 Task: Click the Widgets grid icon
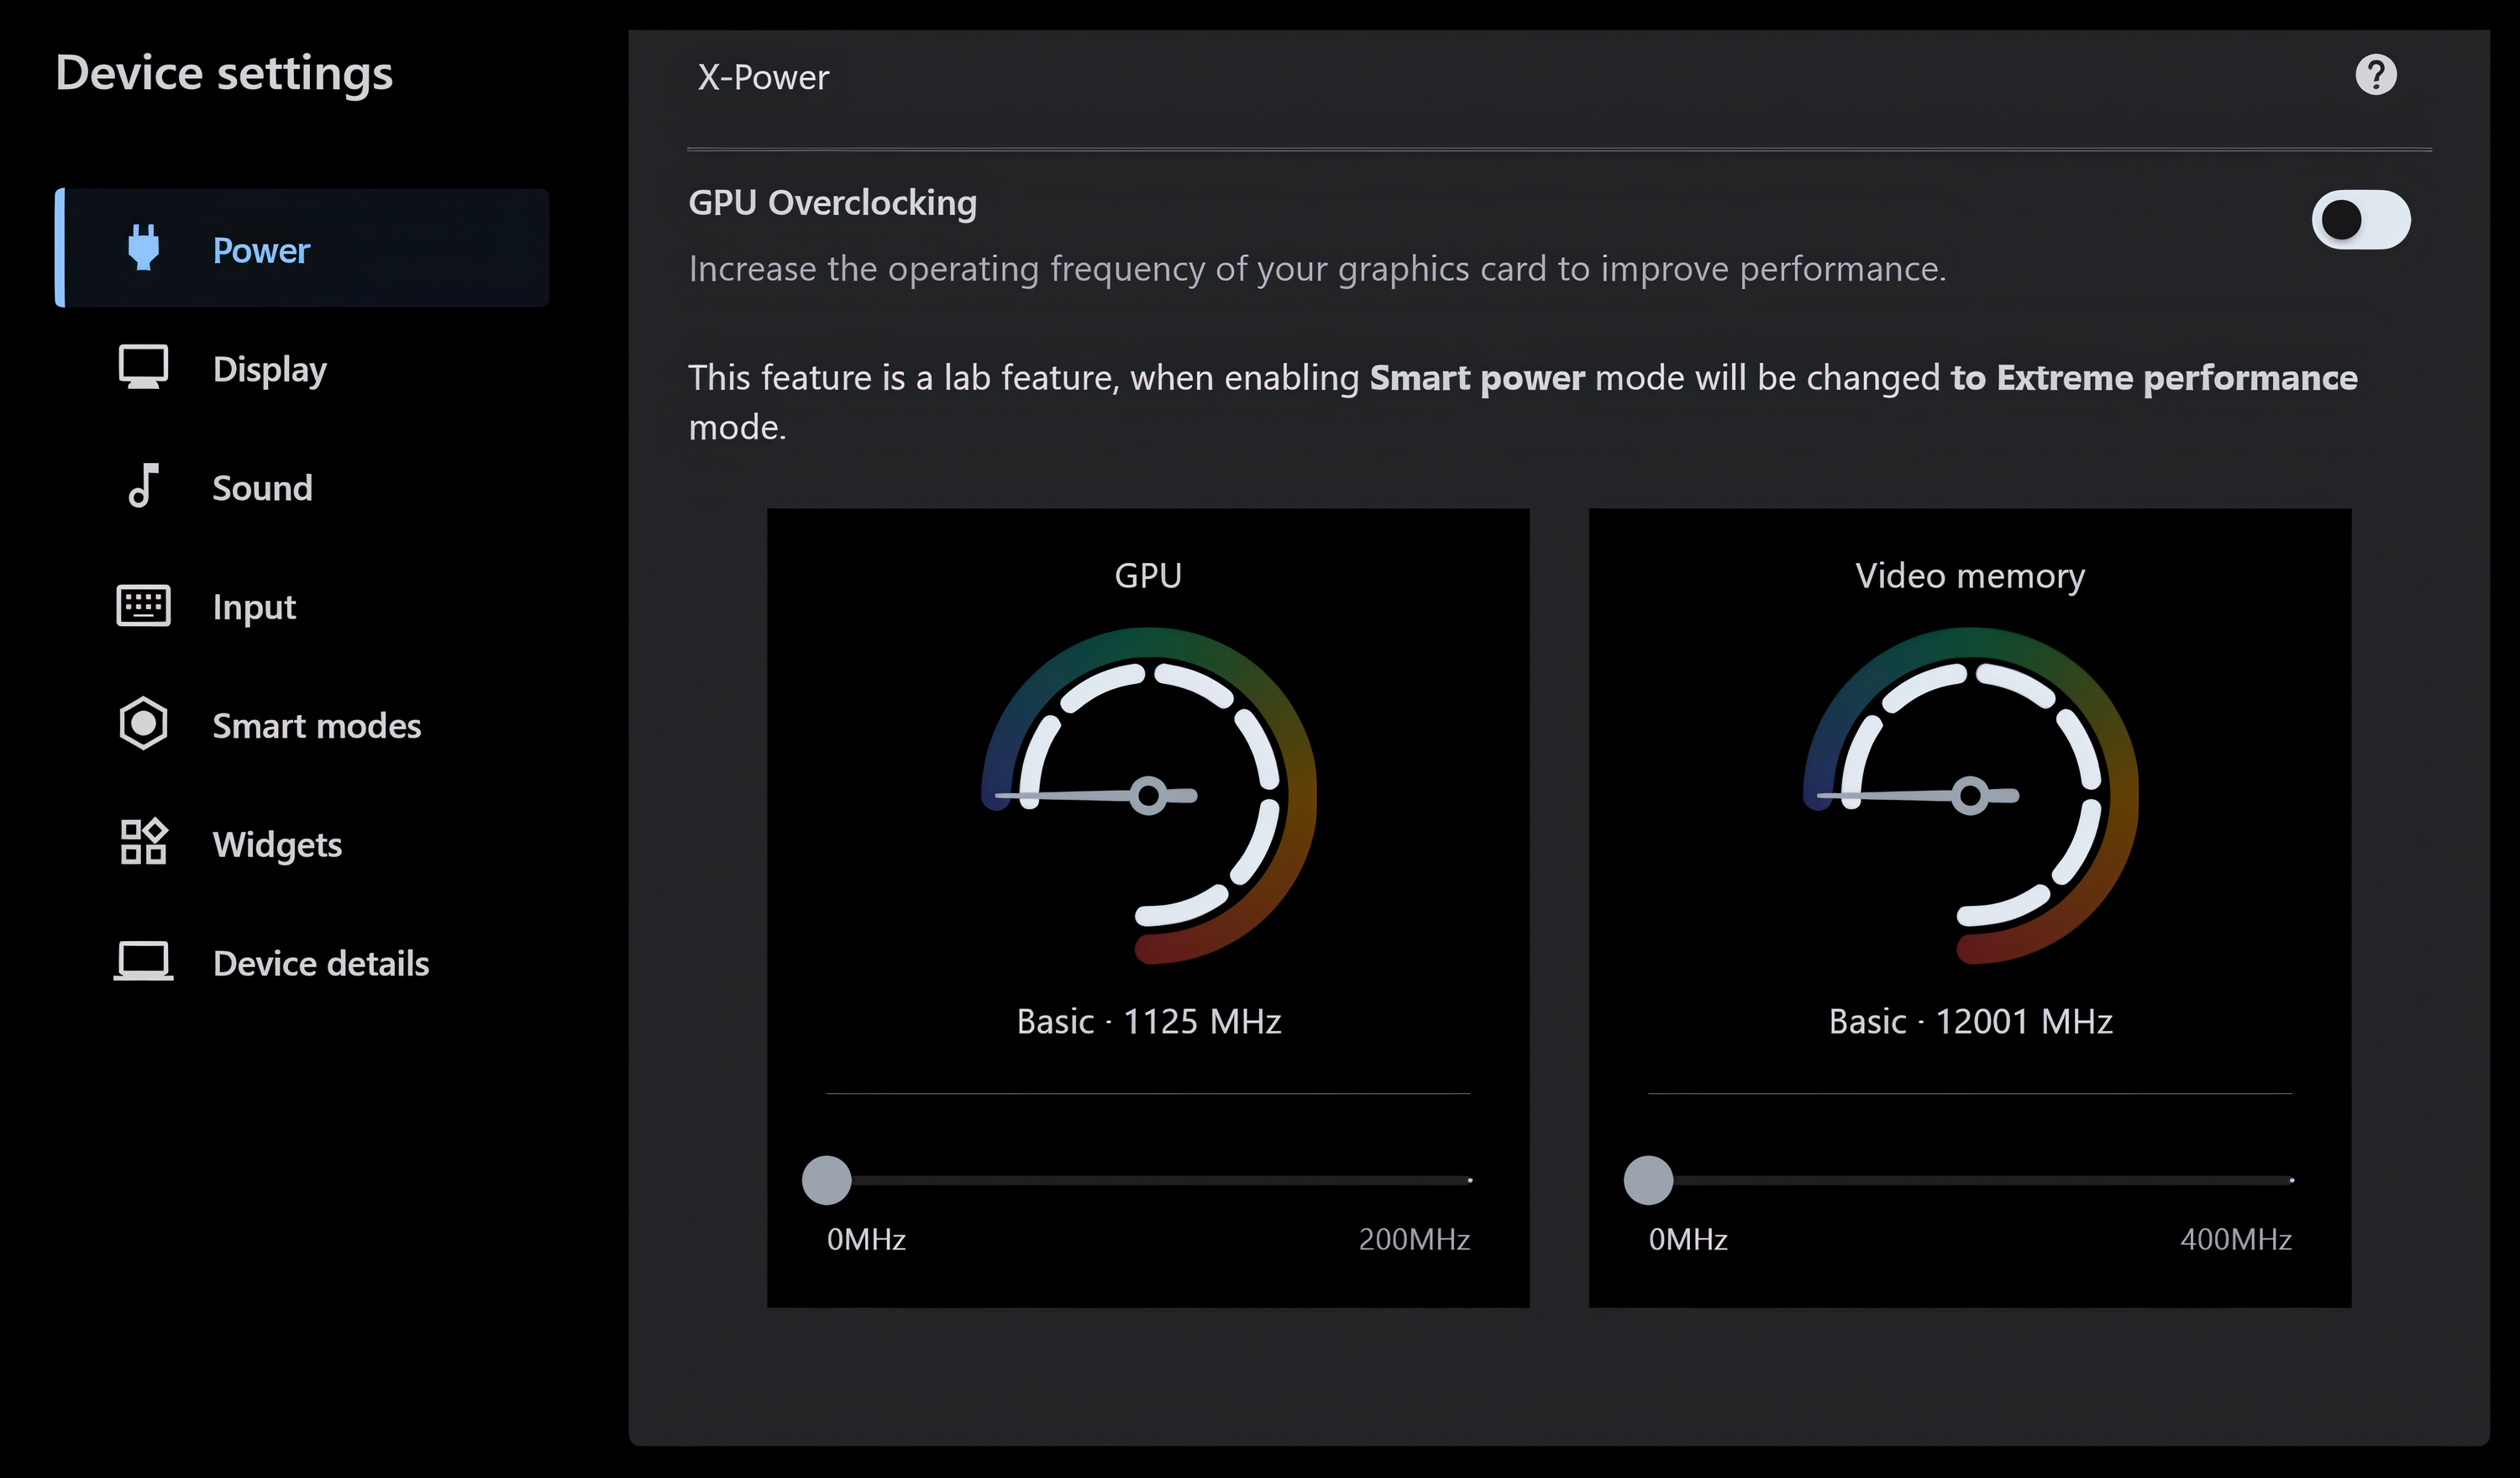pos(143,842)
